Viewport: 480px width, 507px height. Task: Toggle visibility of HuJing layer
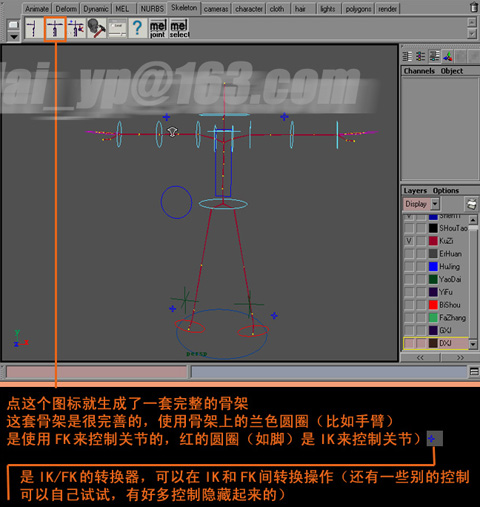[x=409, y=267]
